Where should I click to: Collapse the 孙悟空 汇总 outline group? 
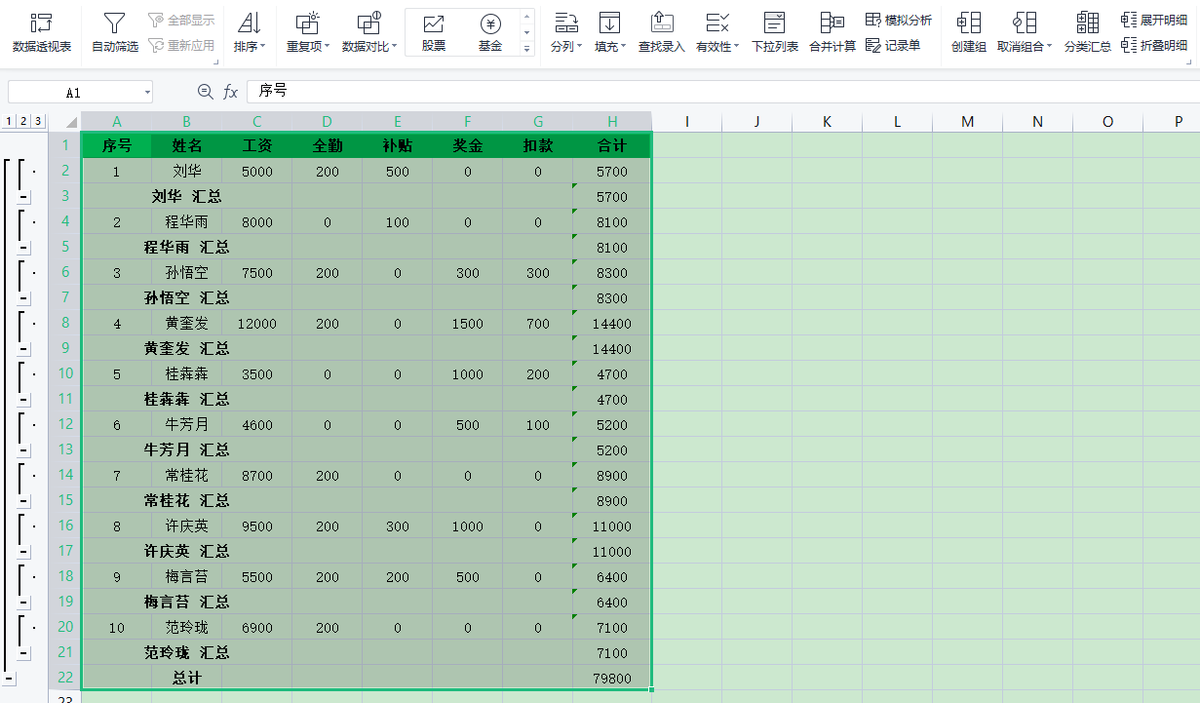[x=25, y=298]
